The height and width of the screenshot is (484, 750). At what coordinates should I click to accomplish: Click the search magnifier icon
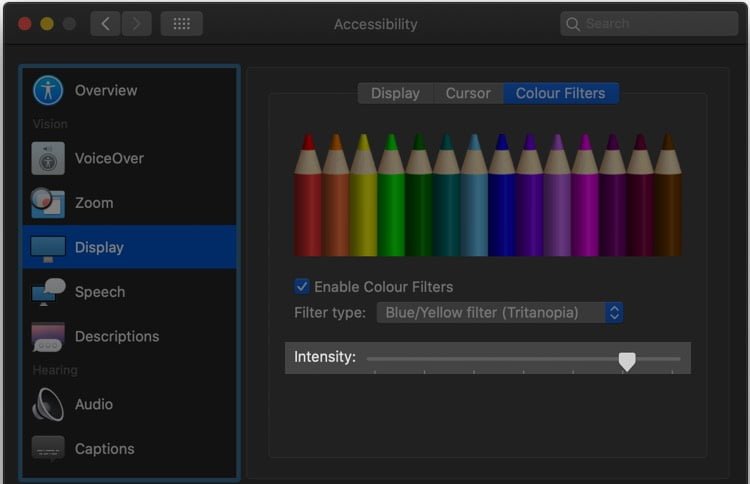point(573,24)
